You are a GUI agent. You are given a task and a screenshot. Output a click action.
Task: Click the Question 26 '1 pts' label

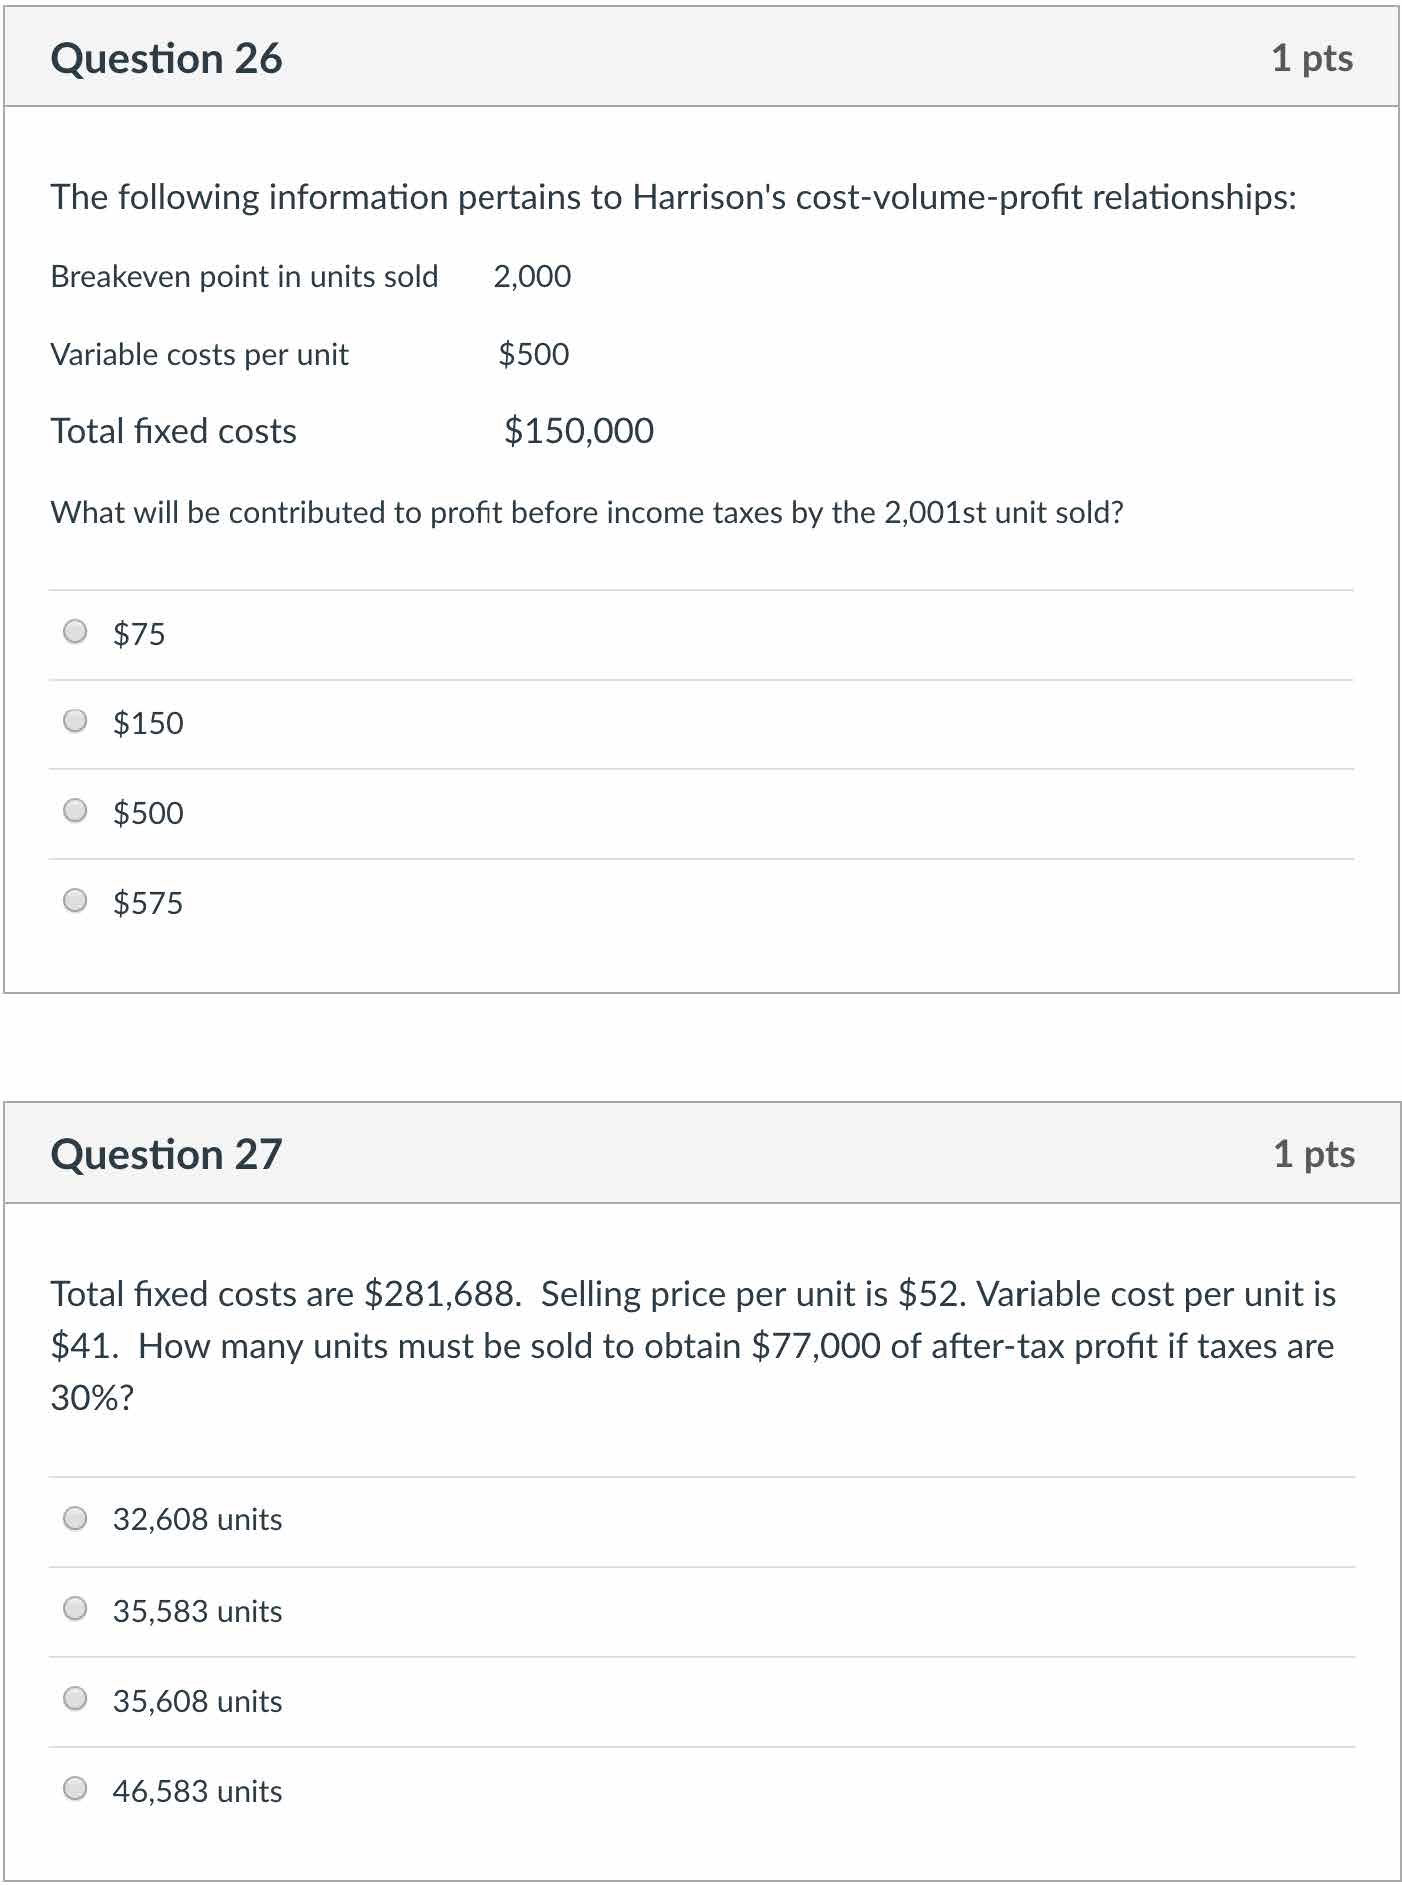[x=1312, y=59]
